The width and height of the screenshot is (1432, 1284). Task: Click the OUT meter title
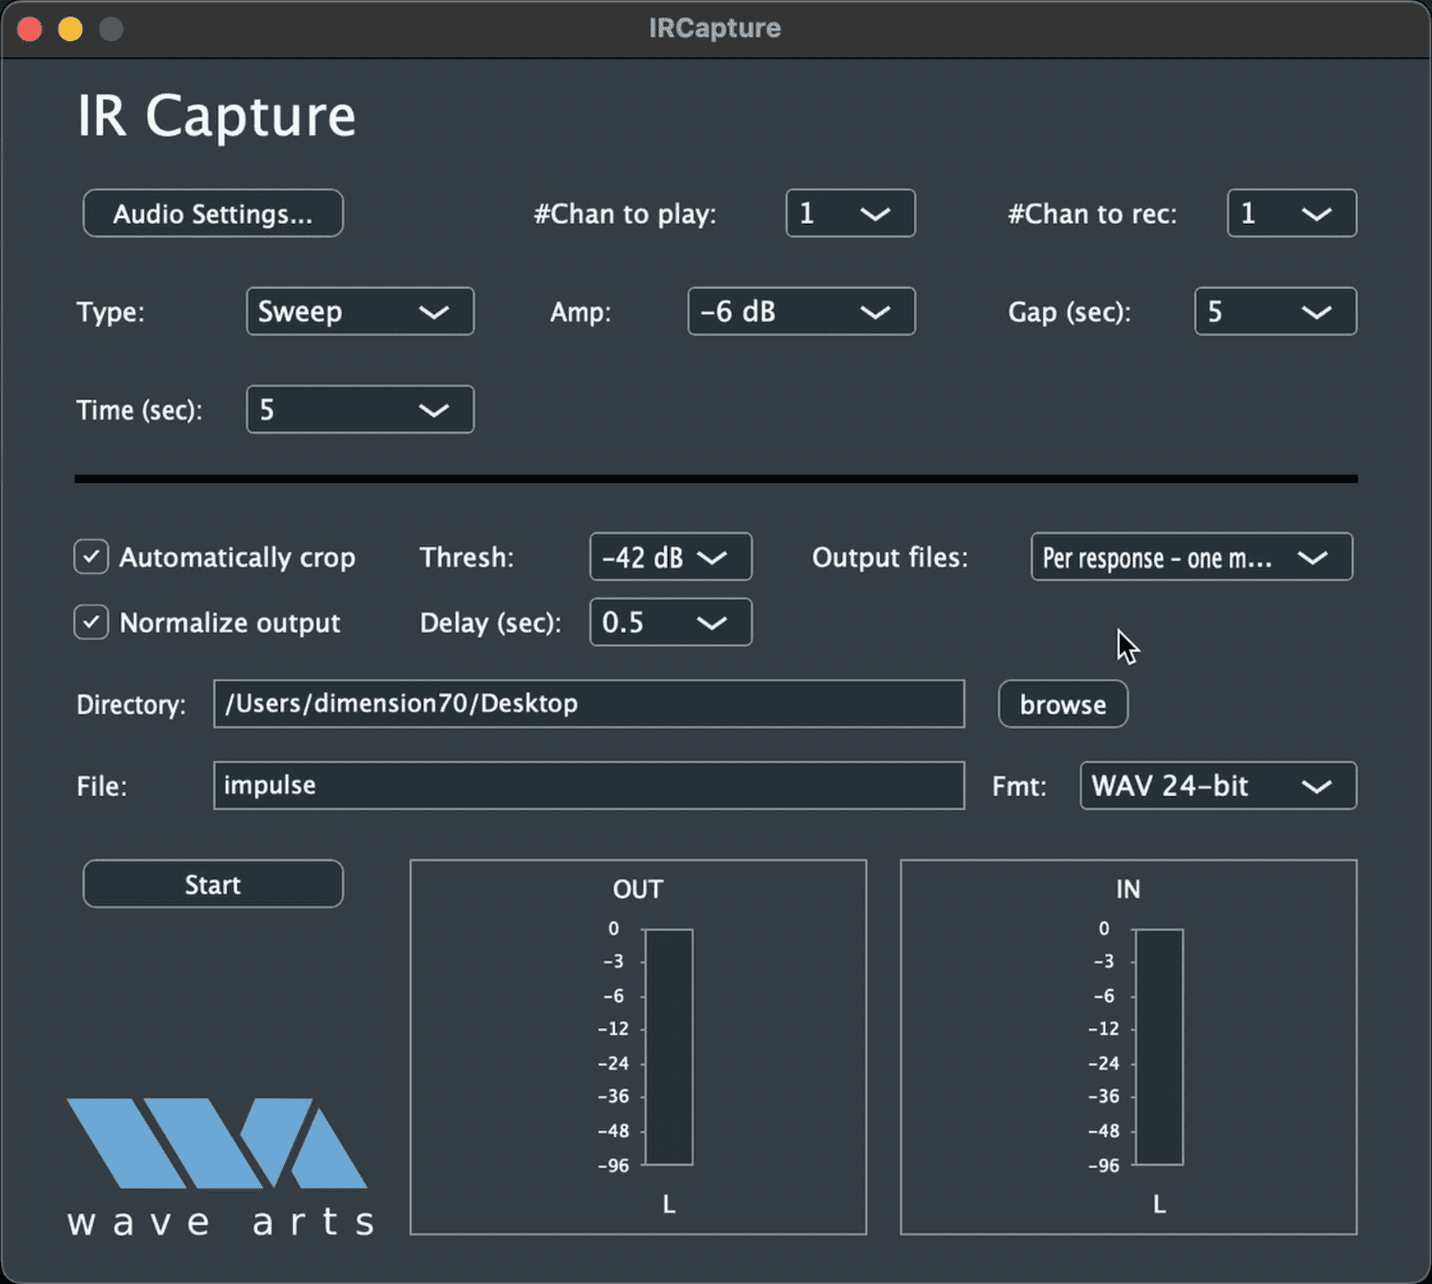(x=638, y=889)
